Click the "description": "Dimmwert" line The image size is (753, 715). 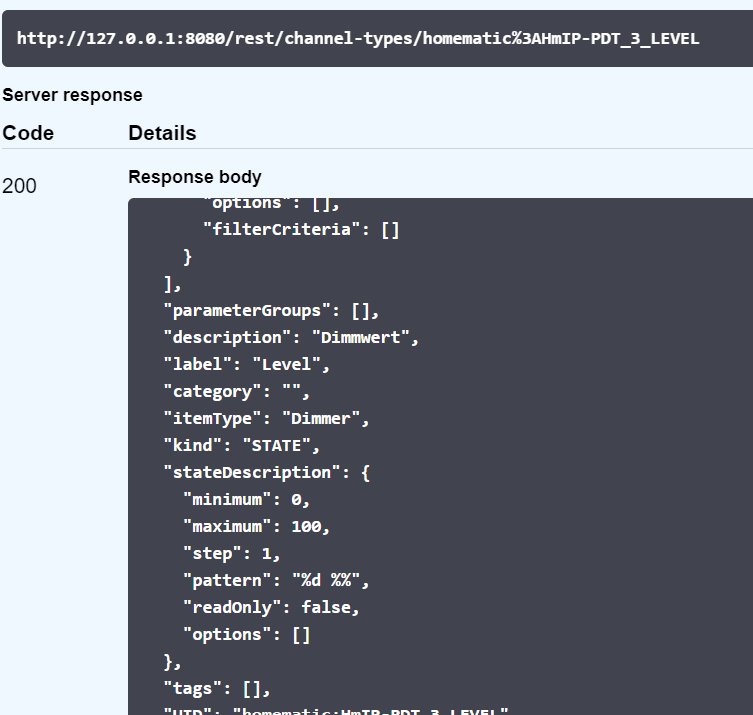point(291,338)
